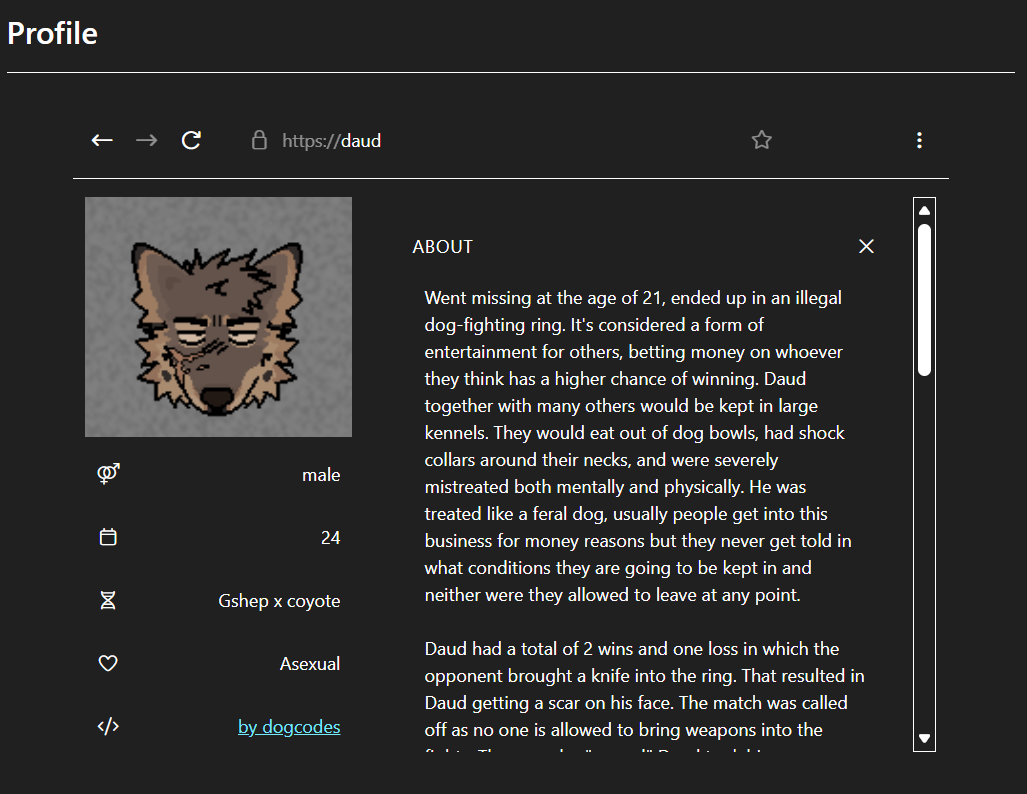Click the Profile page heading

pos(53,33)
